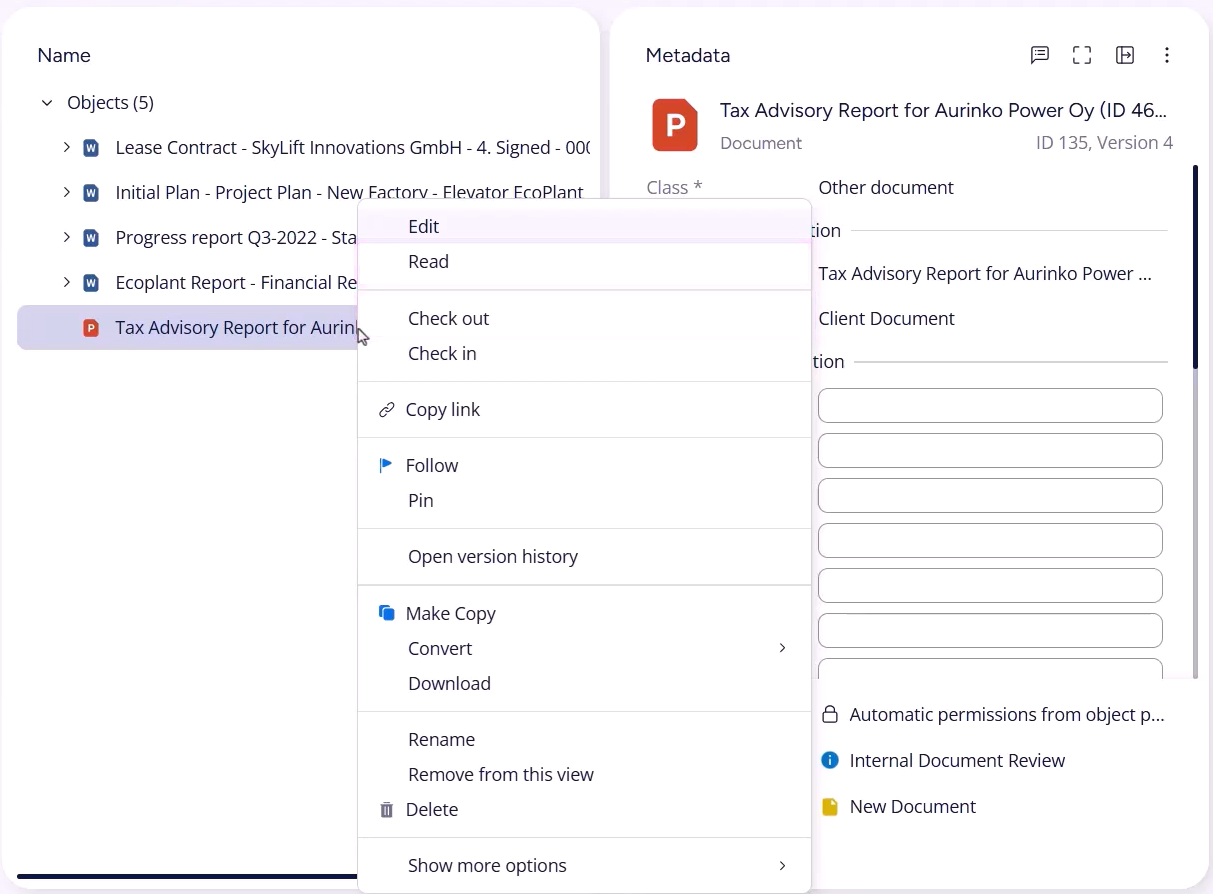Choose Download from the context menu
The width and height of the screenshot is (1213, 894).
click(584, 684)
